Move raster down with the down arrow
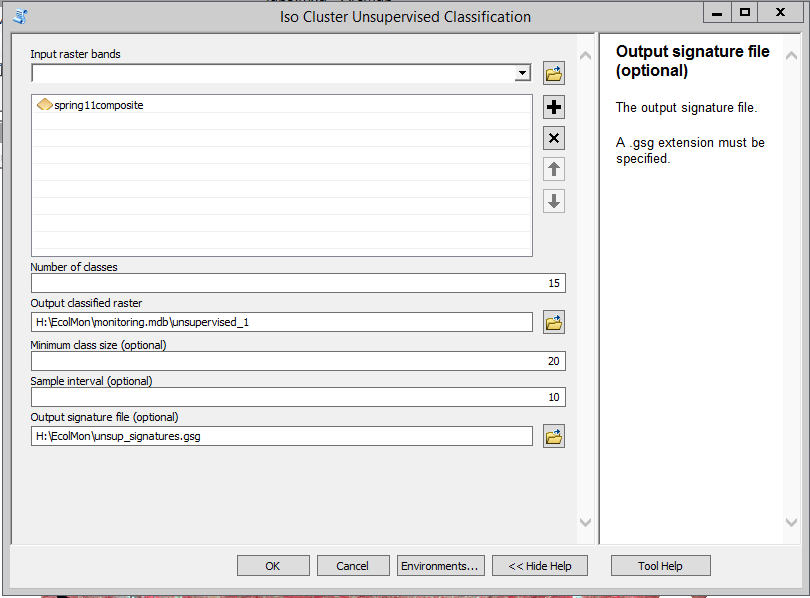This screenshot has height=598, width=810. pos(554,201)
